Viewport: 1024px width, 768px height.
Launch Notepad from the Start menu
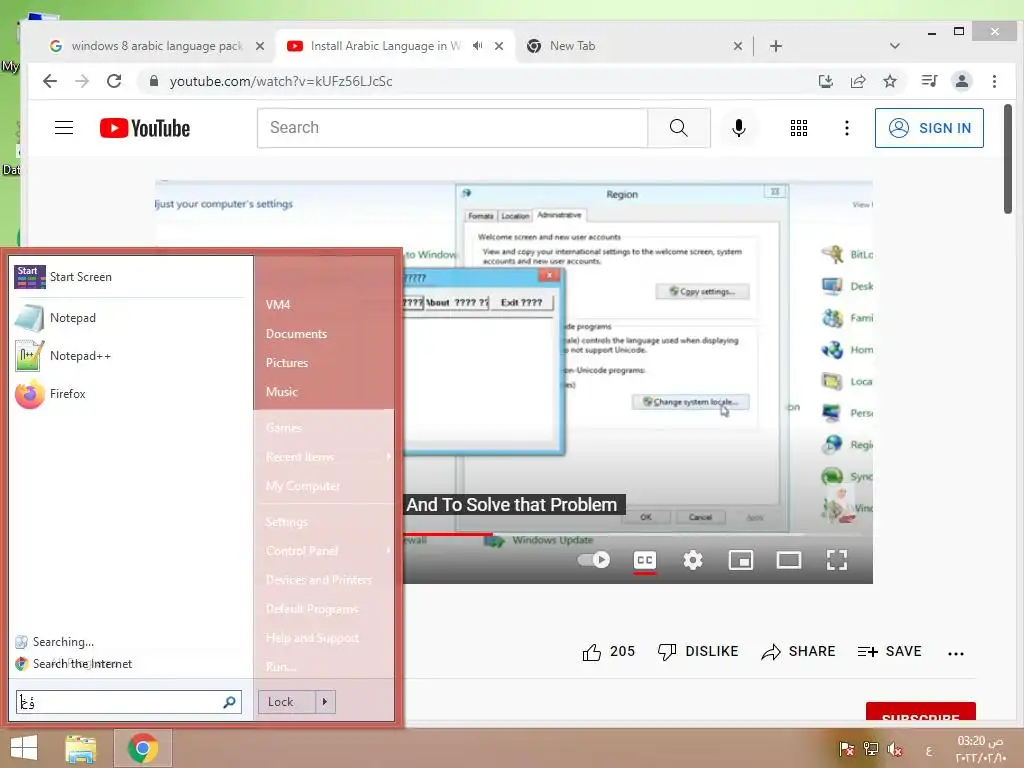[x=129, y=318]
